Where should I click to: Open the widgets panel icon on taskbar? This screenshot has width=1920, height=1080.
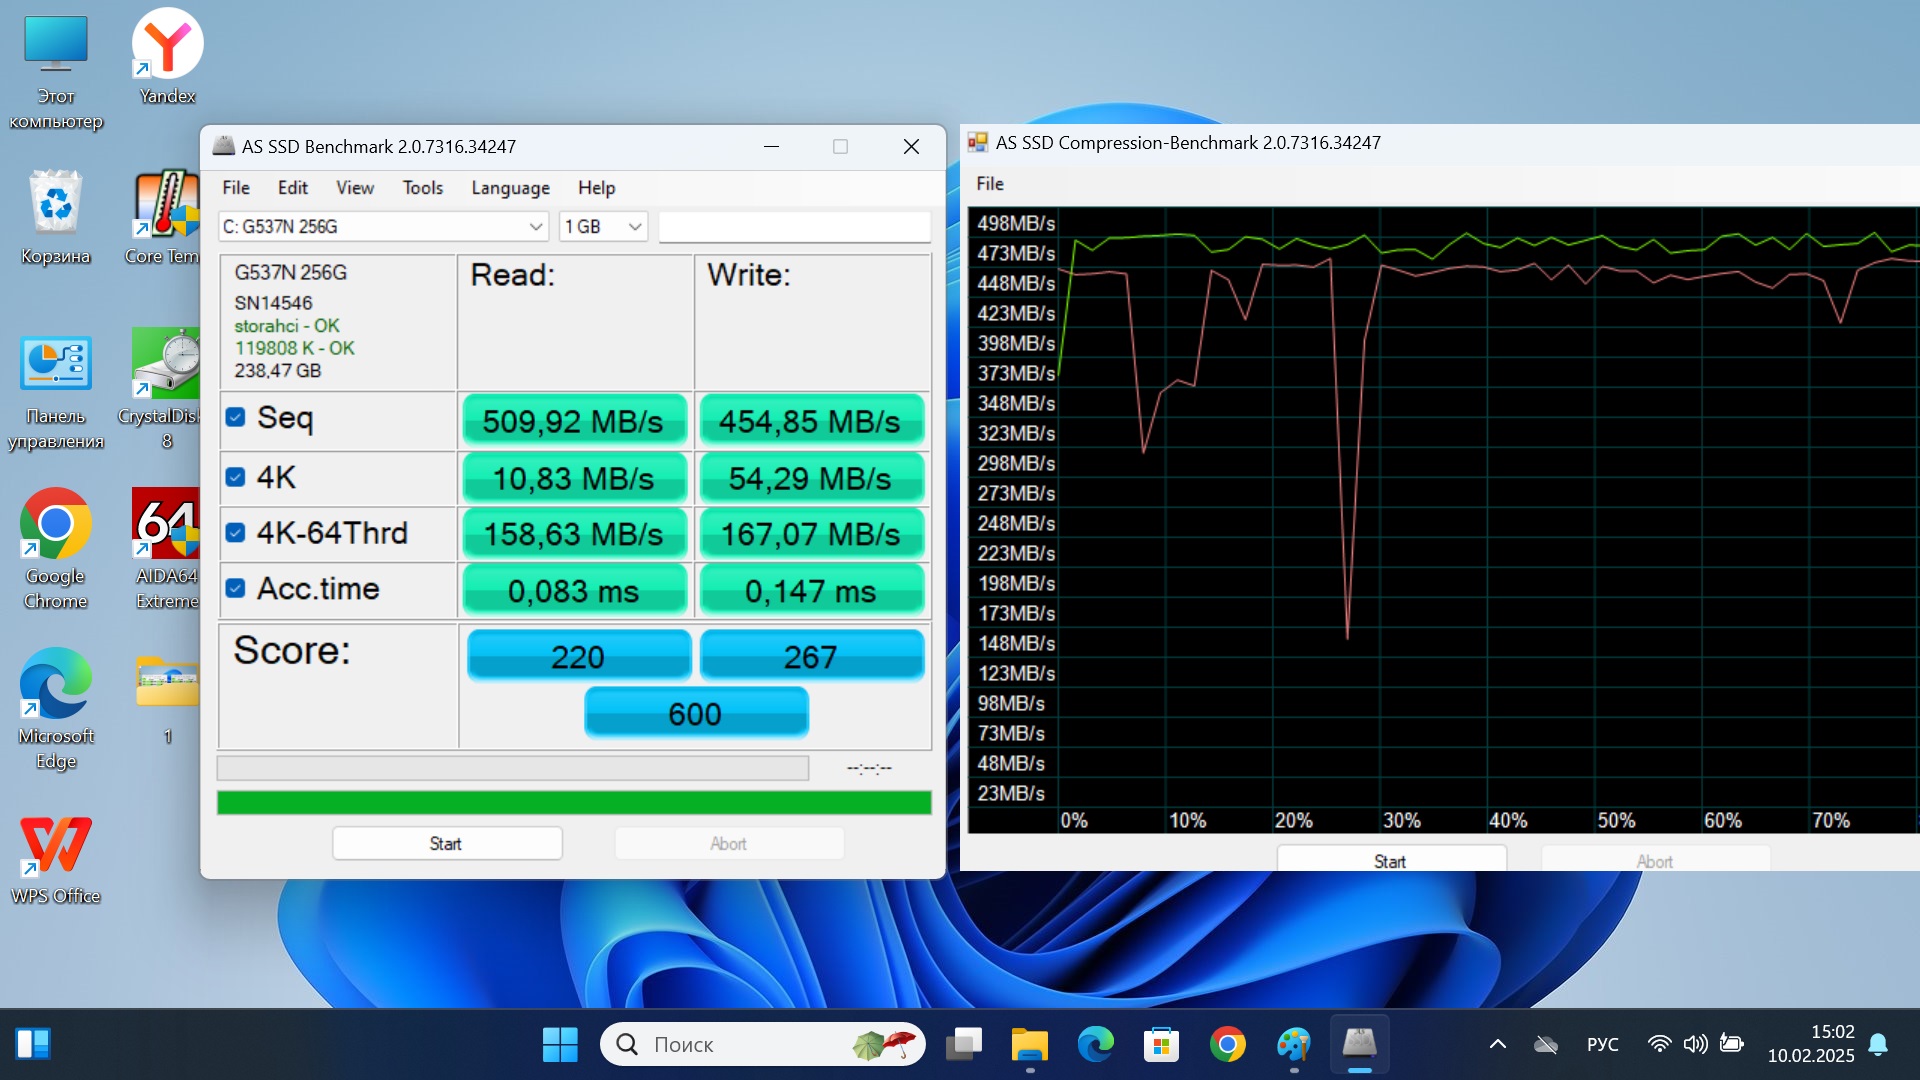[x=34, y=1044]
